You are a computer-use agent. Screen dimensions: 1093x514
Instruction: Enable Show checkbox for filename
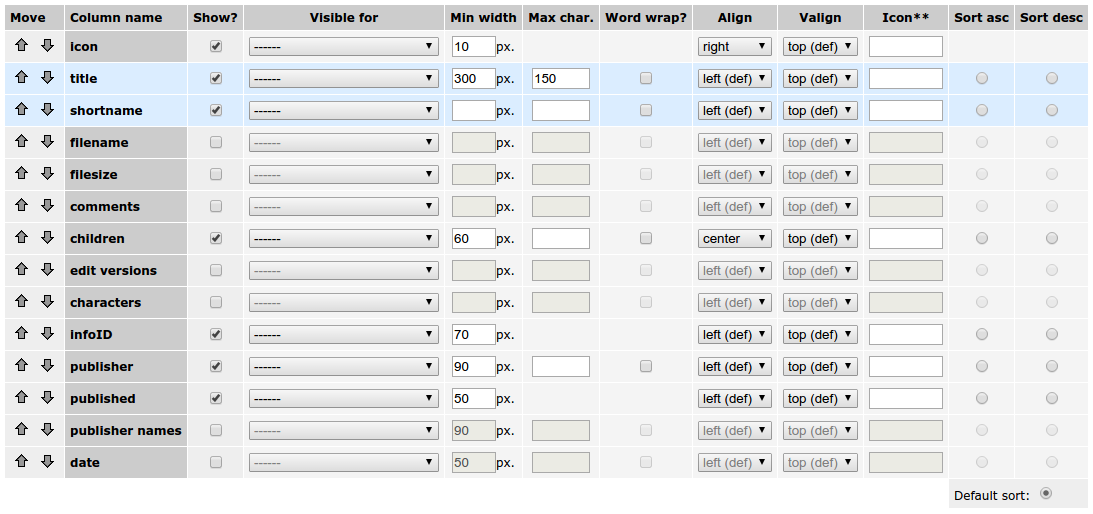pyautogui.click(x=216, y=143)
